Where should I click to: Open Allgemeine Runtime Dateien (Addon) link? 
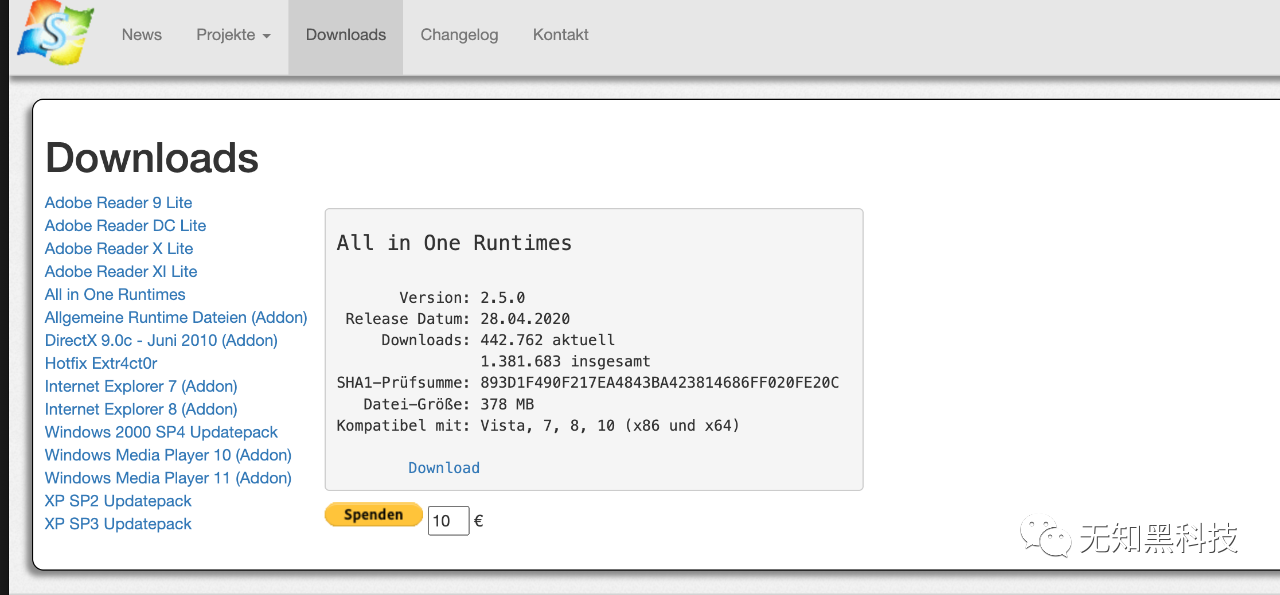(176, 318)
